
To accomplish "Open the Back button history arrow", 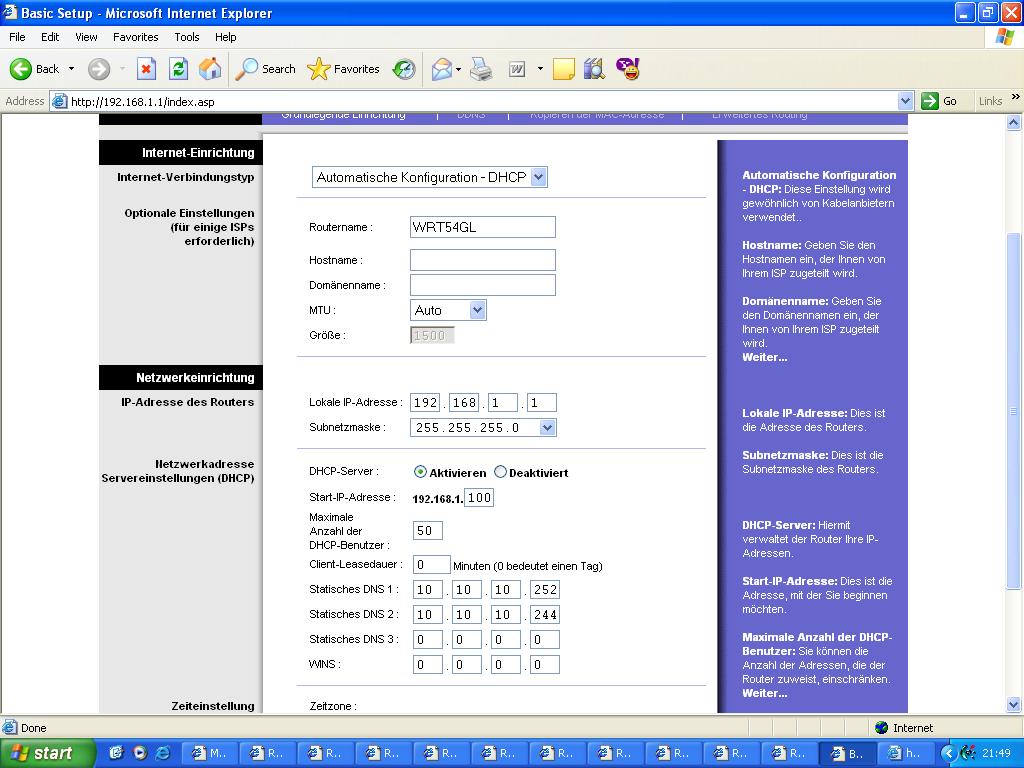I will (71, 69).
